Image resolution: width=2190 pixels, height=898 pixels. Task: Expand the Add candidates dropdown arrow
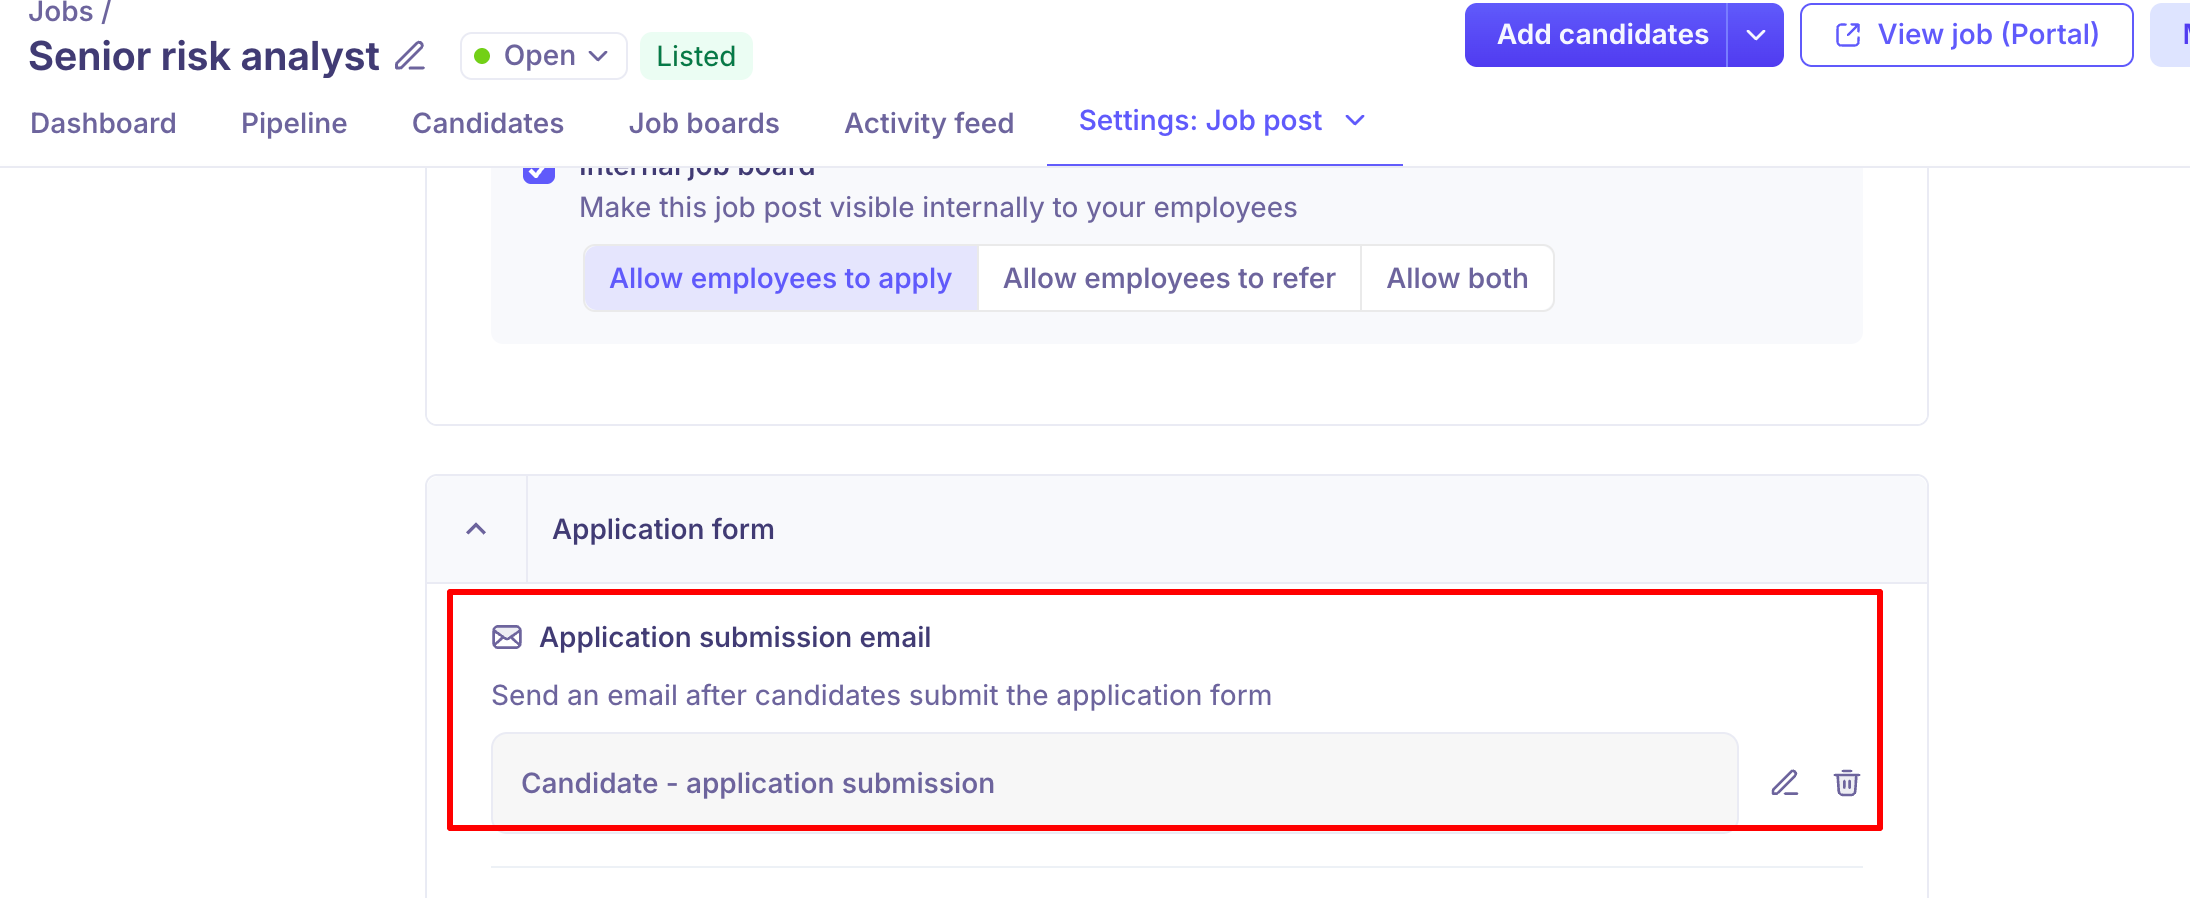click(x=1755, y=35)
